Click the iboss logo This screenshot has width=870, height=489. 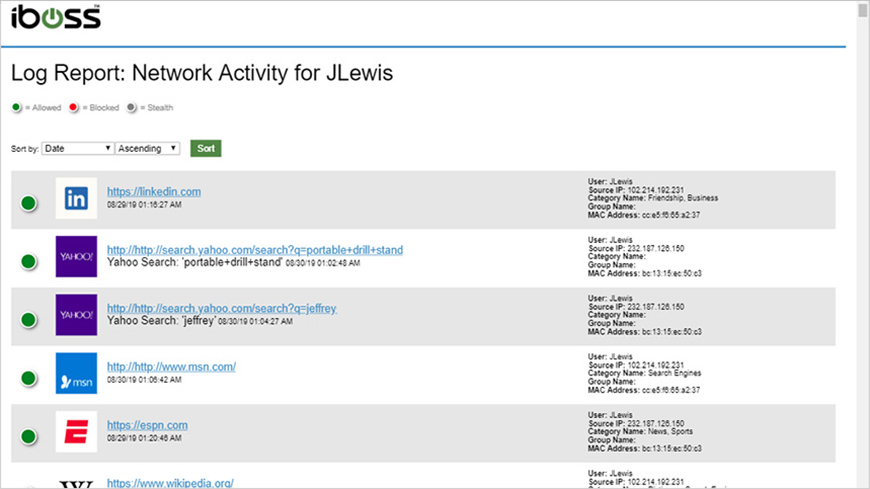coord(55,17)
